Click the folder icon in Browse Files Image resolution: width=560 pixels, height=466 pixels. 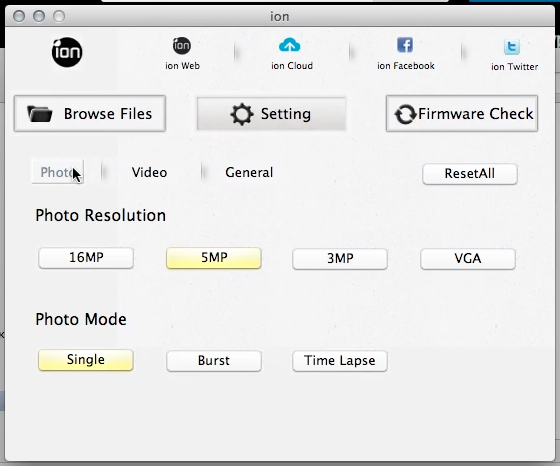coord(40,114)
